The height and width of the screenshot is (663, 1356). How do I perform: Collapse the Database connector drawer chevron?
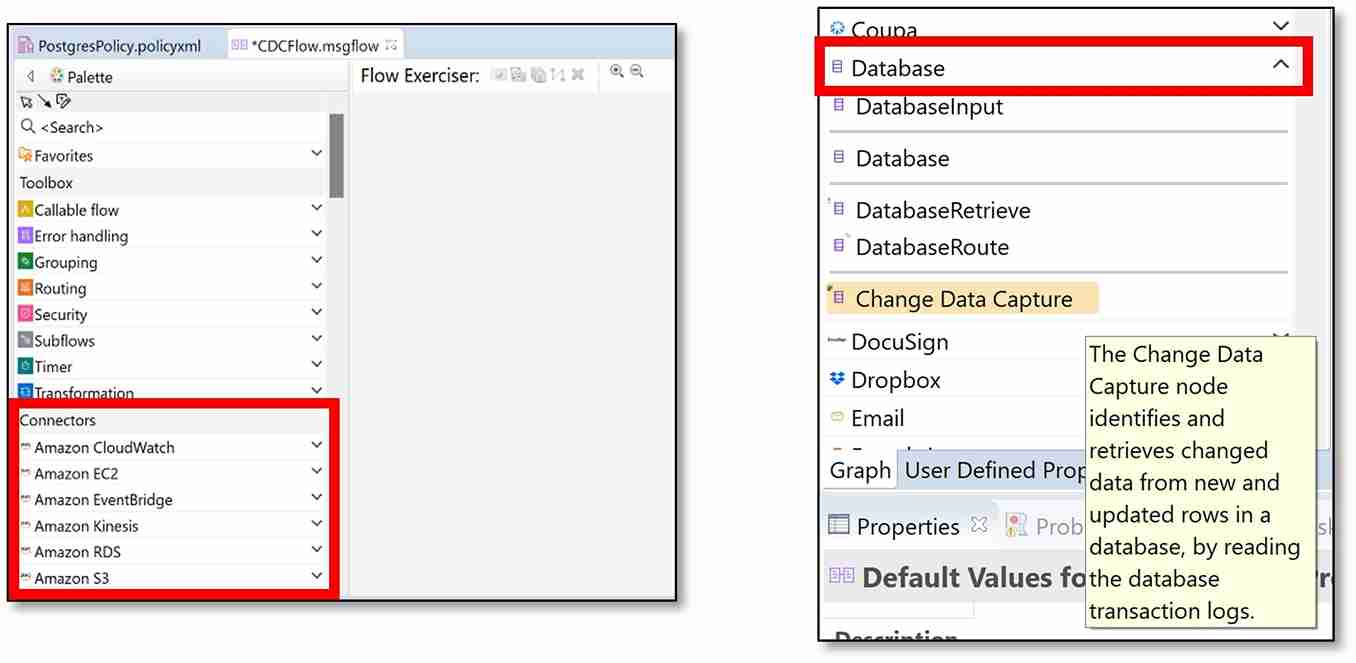tap(1280, 66)
